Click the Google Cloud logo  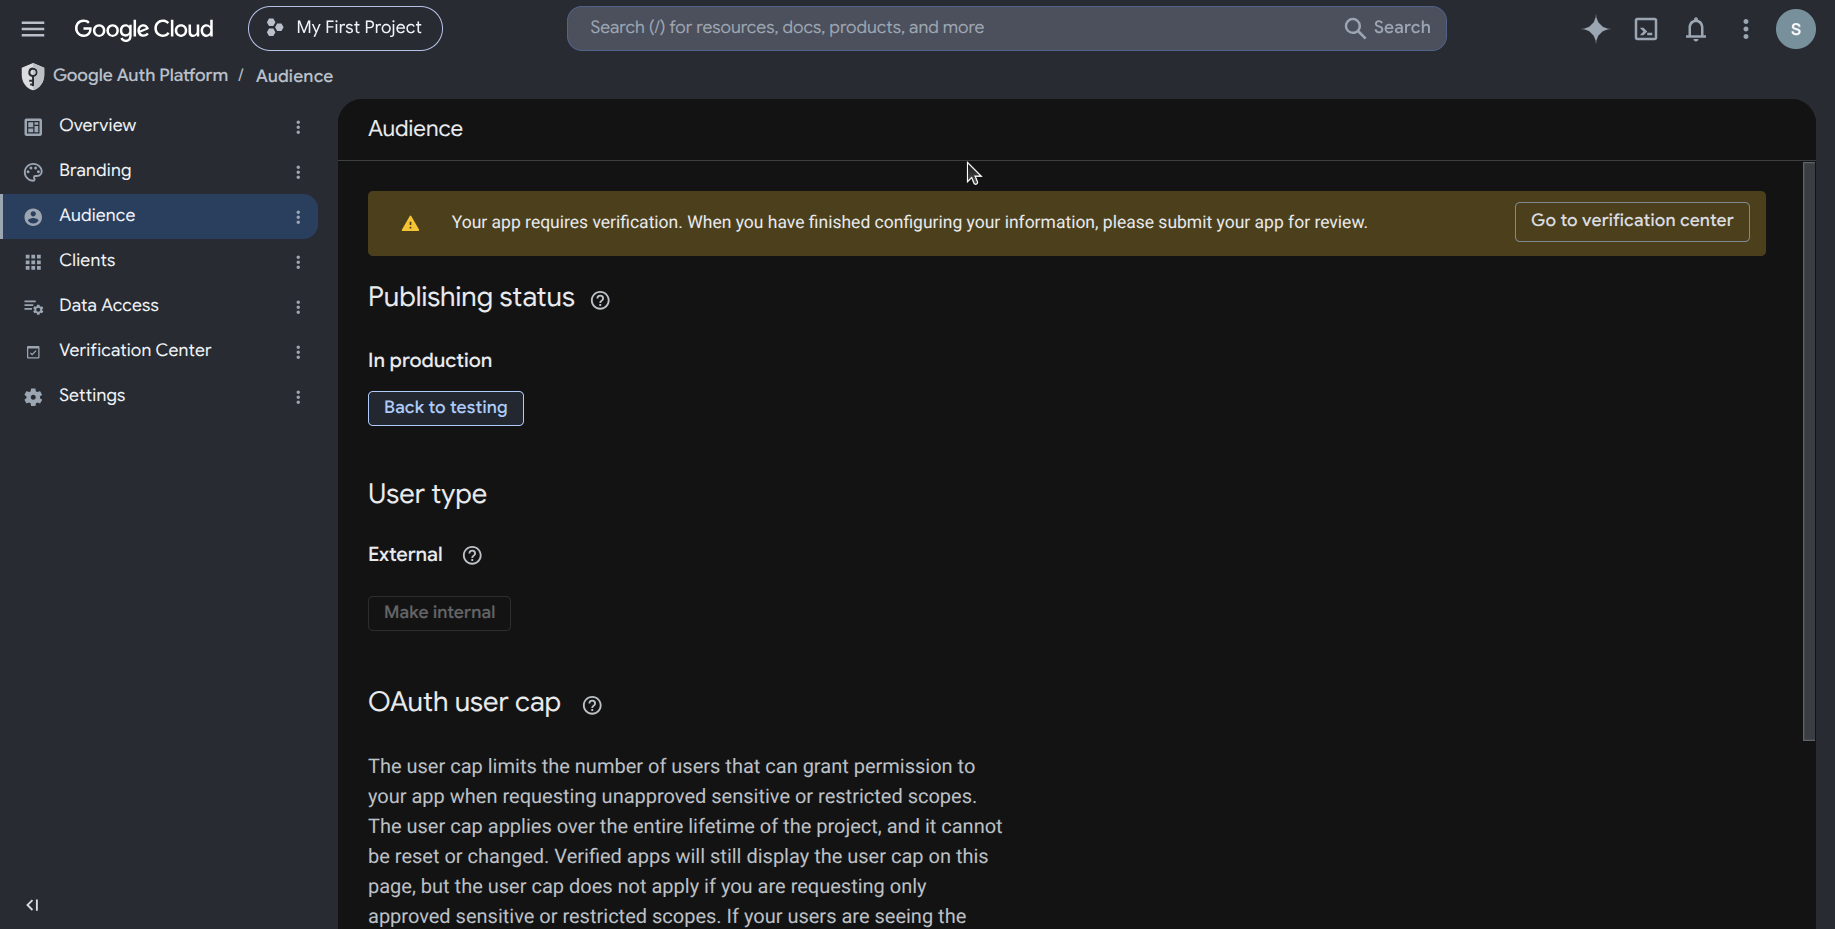[144, 29]
